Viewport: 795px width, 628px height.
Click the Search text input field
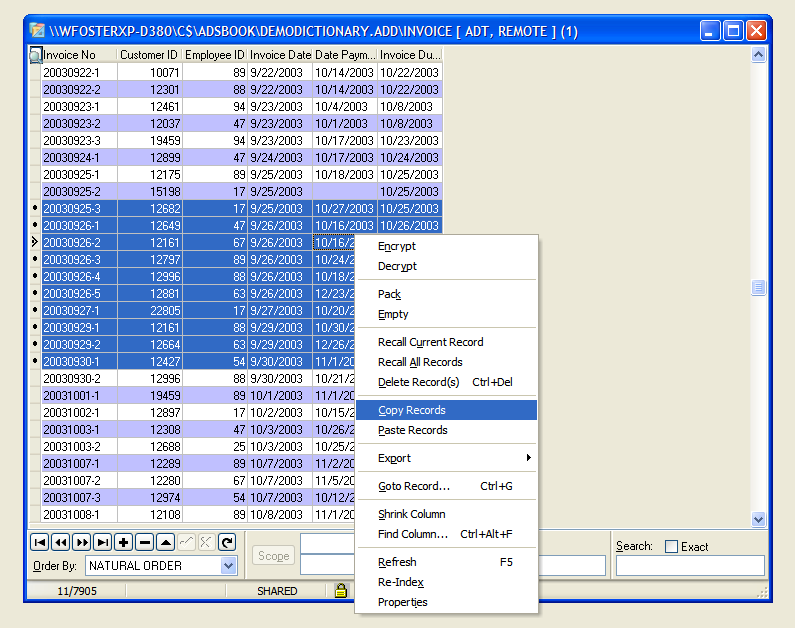coord(690,566)
